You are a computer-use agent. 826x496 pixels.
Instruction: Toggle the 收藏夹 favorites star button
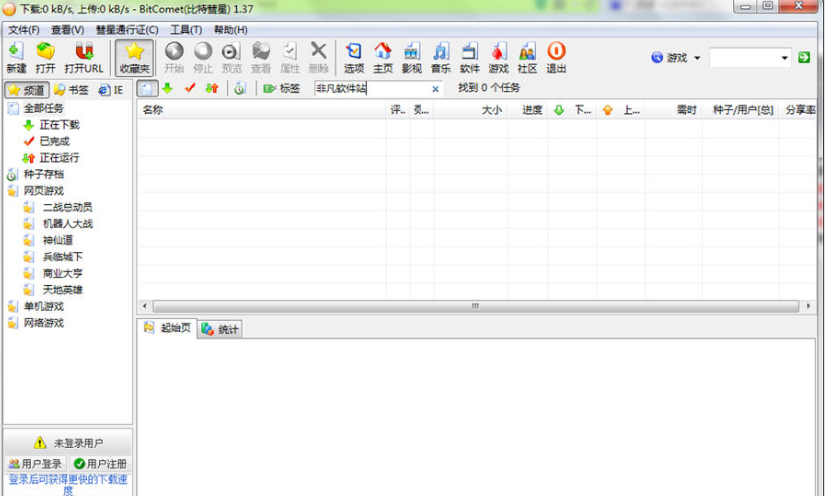coord(134,57)
